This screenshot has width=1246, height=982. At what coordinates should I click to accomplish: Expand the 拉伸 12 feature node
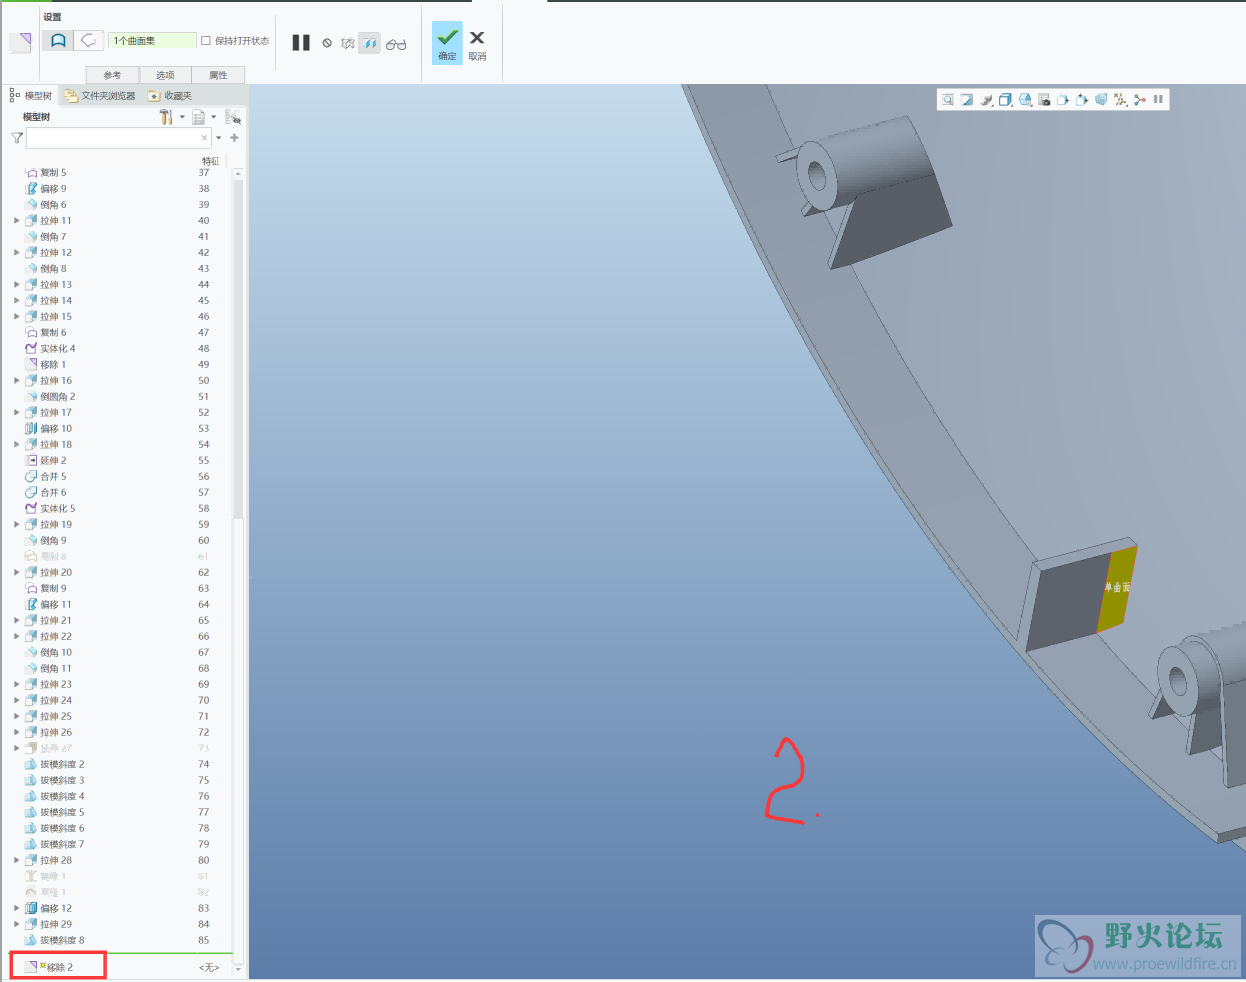pyautogui.click(x=16, y=253)
